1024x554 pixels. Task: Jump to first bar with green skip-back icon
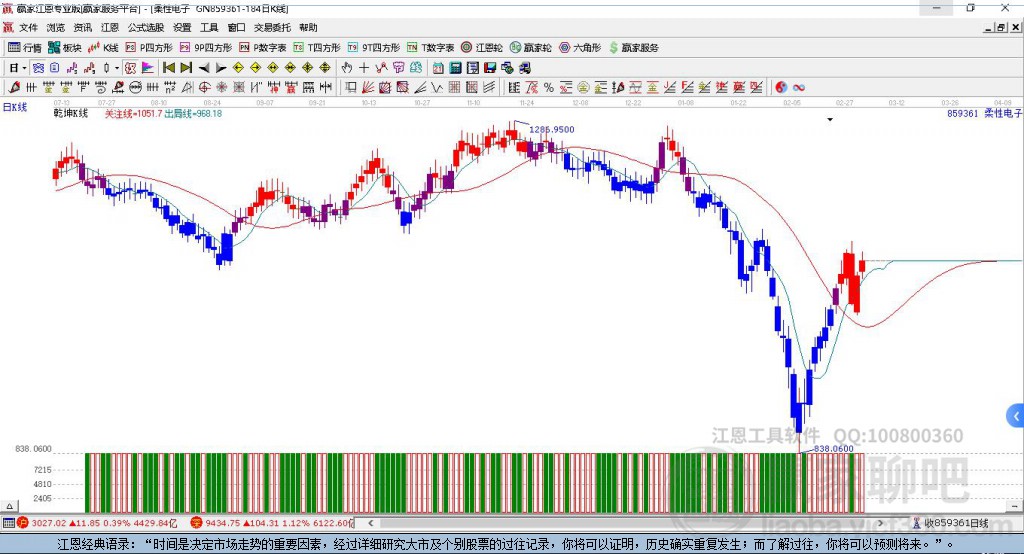(x=169, y=68)
